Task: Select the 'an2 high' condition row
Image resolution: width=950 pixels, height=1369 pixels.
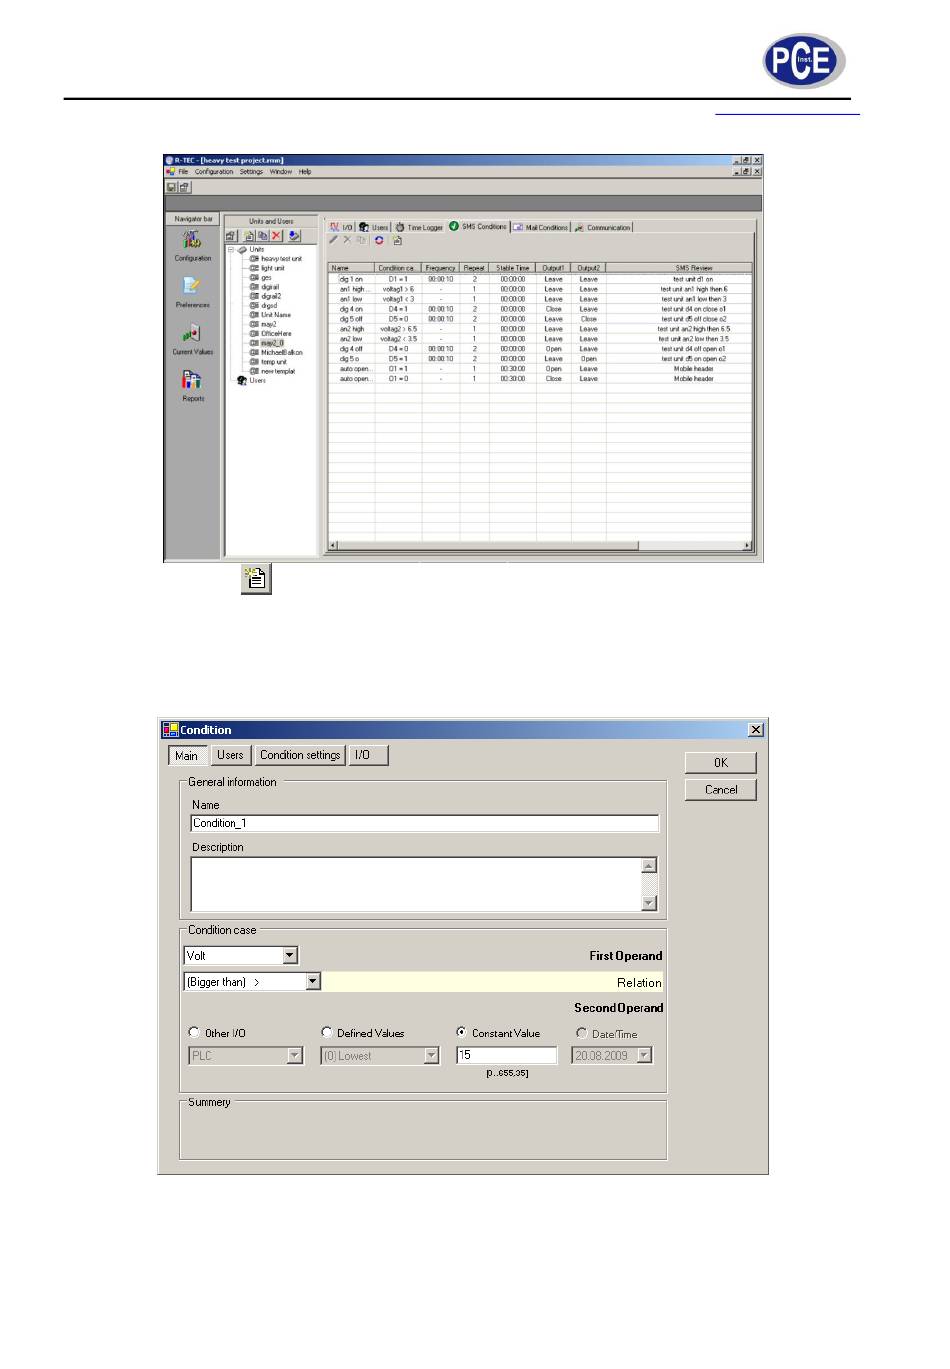Action: pyautogui.click(x=540, y=329)
